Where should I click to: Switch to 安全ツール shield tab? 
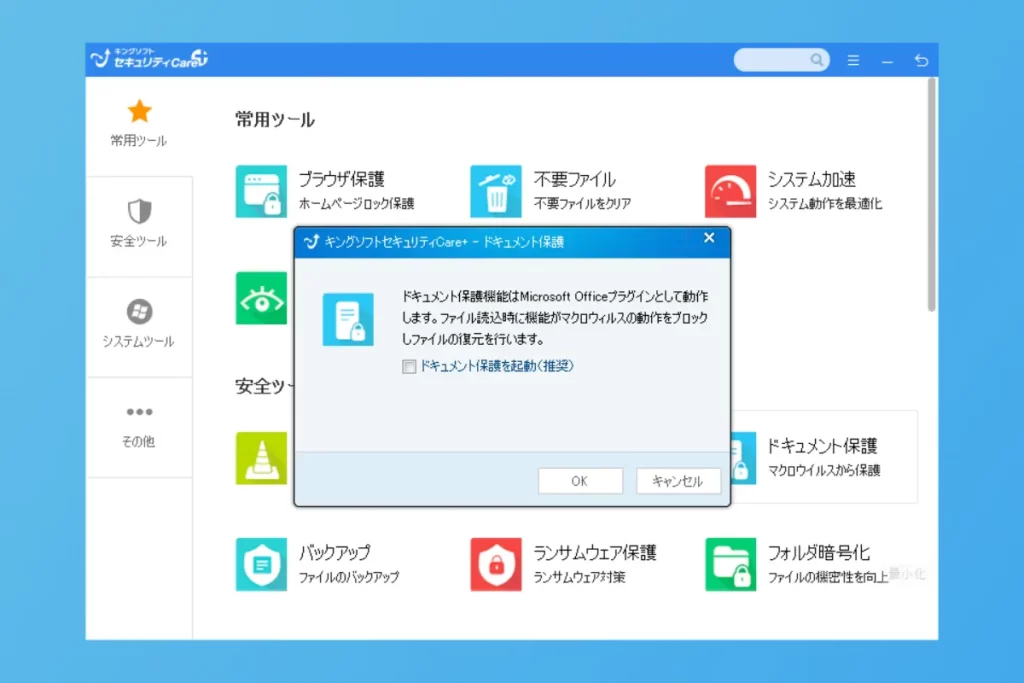point(138,224)
